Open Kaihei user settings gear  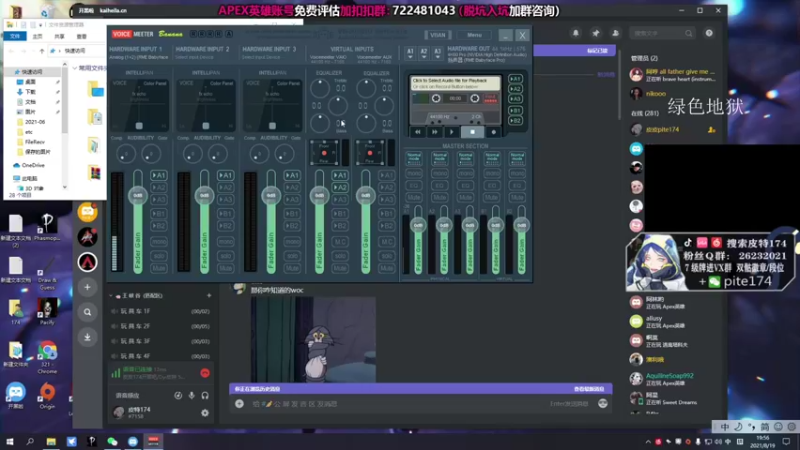[205, 413]
